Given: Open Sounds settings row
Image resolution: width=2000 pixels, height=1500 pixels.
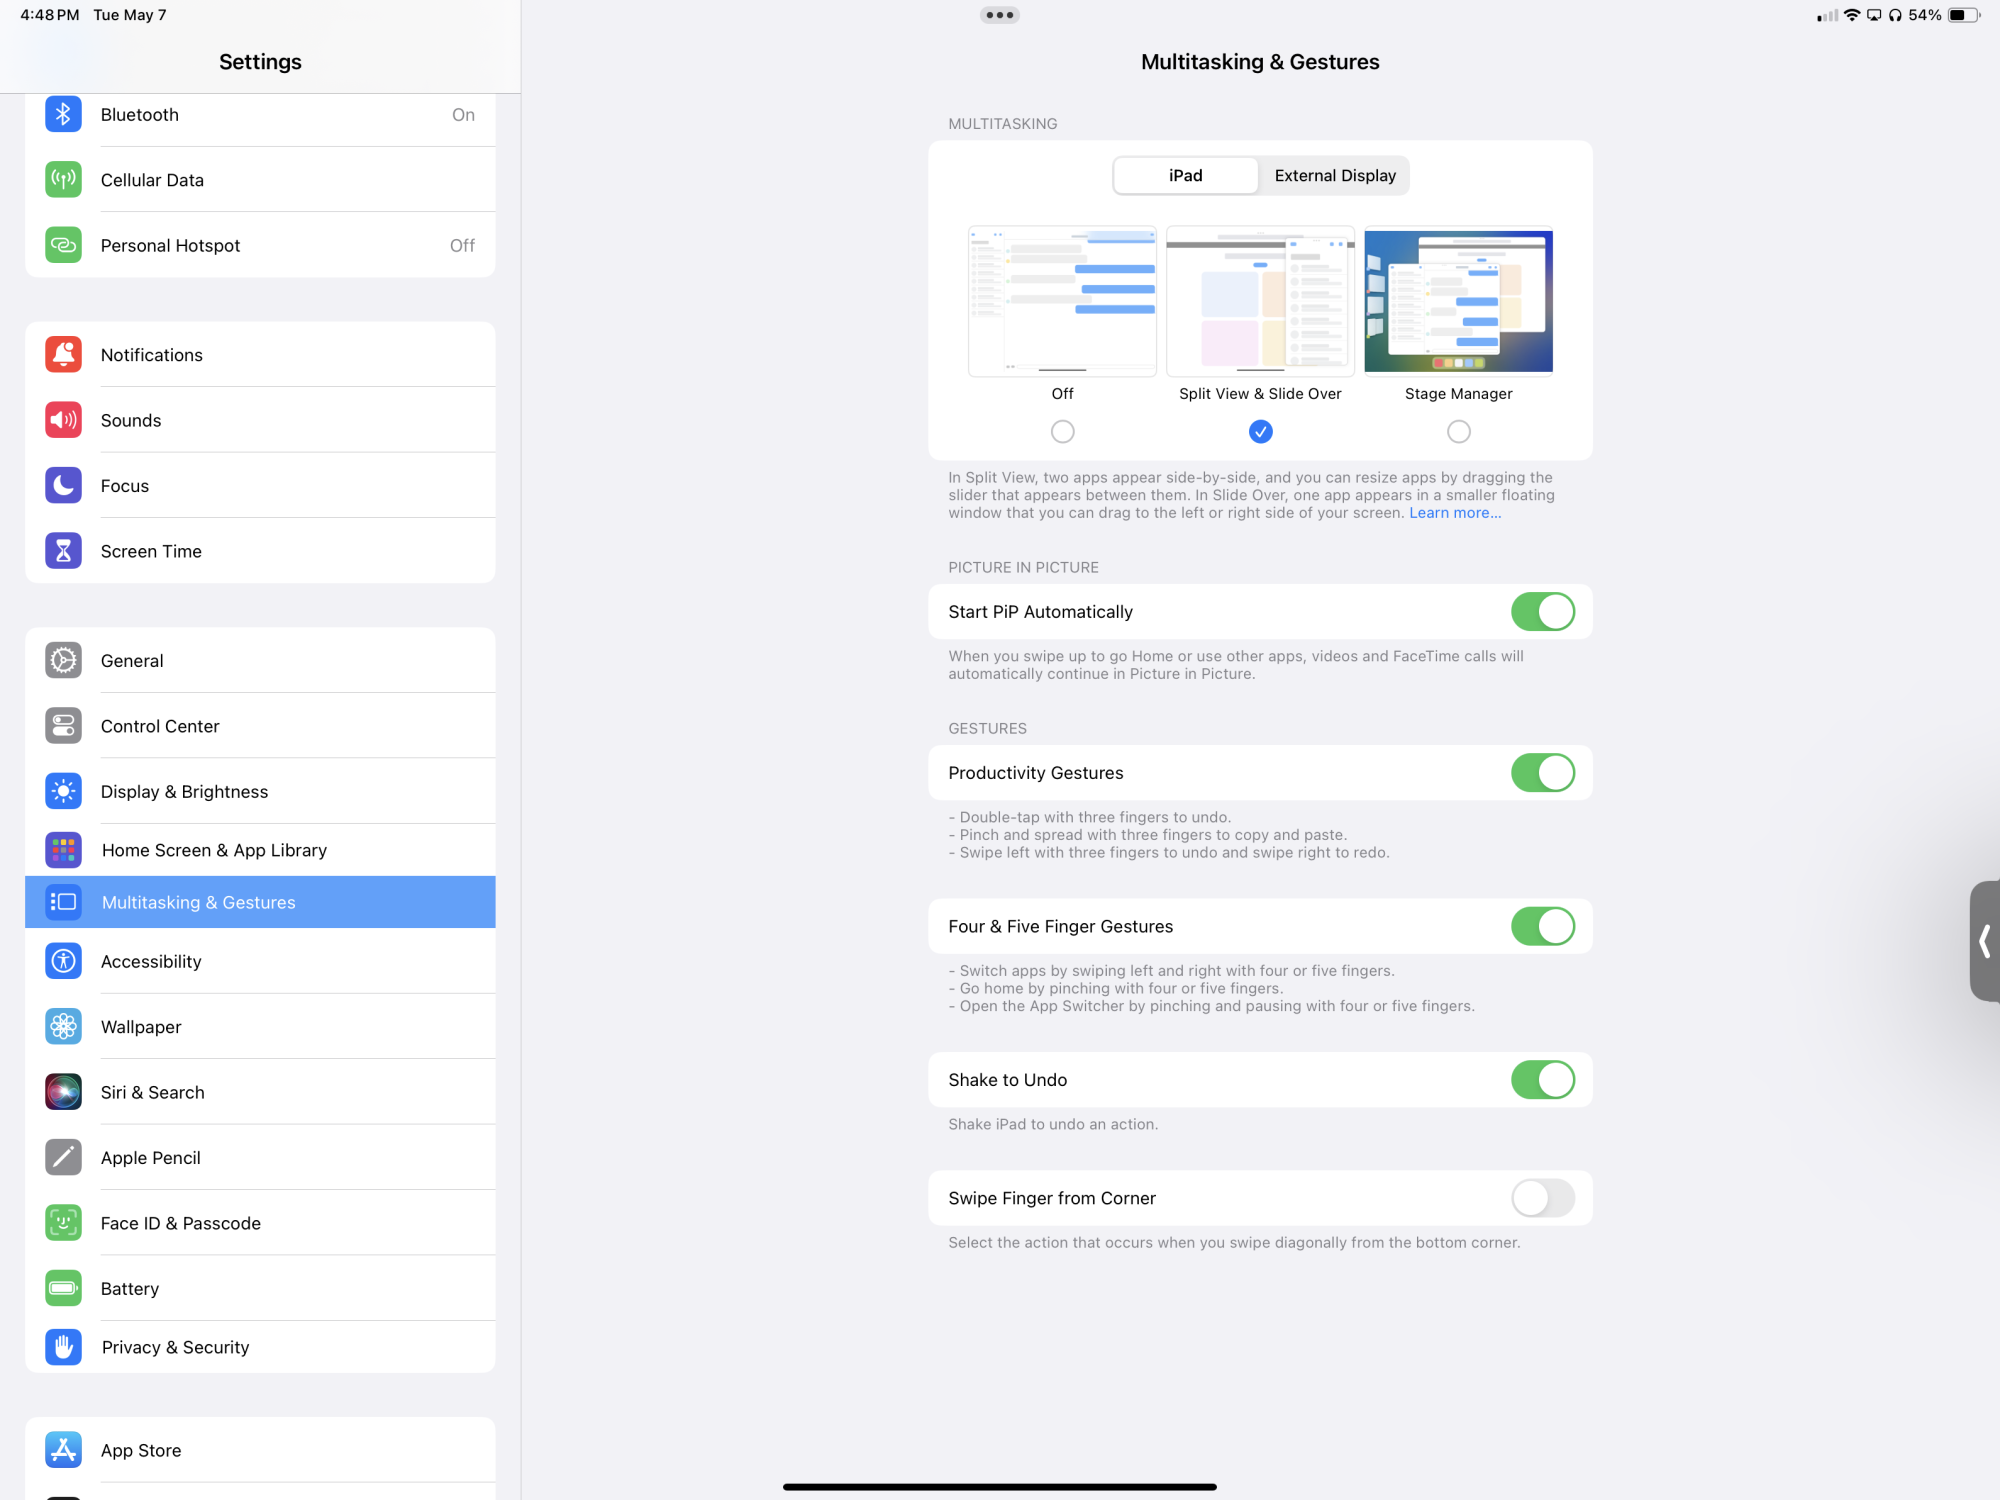Looking at the screenshot, I should point(260,420).
